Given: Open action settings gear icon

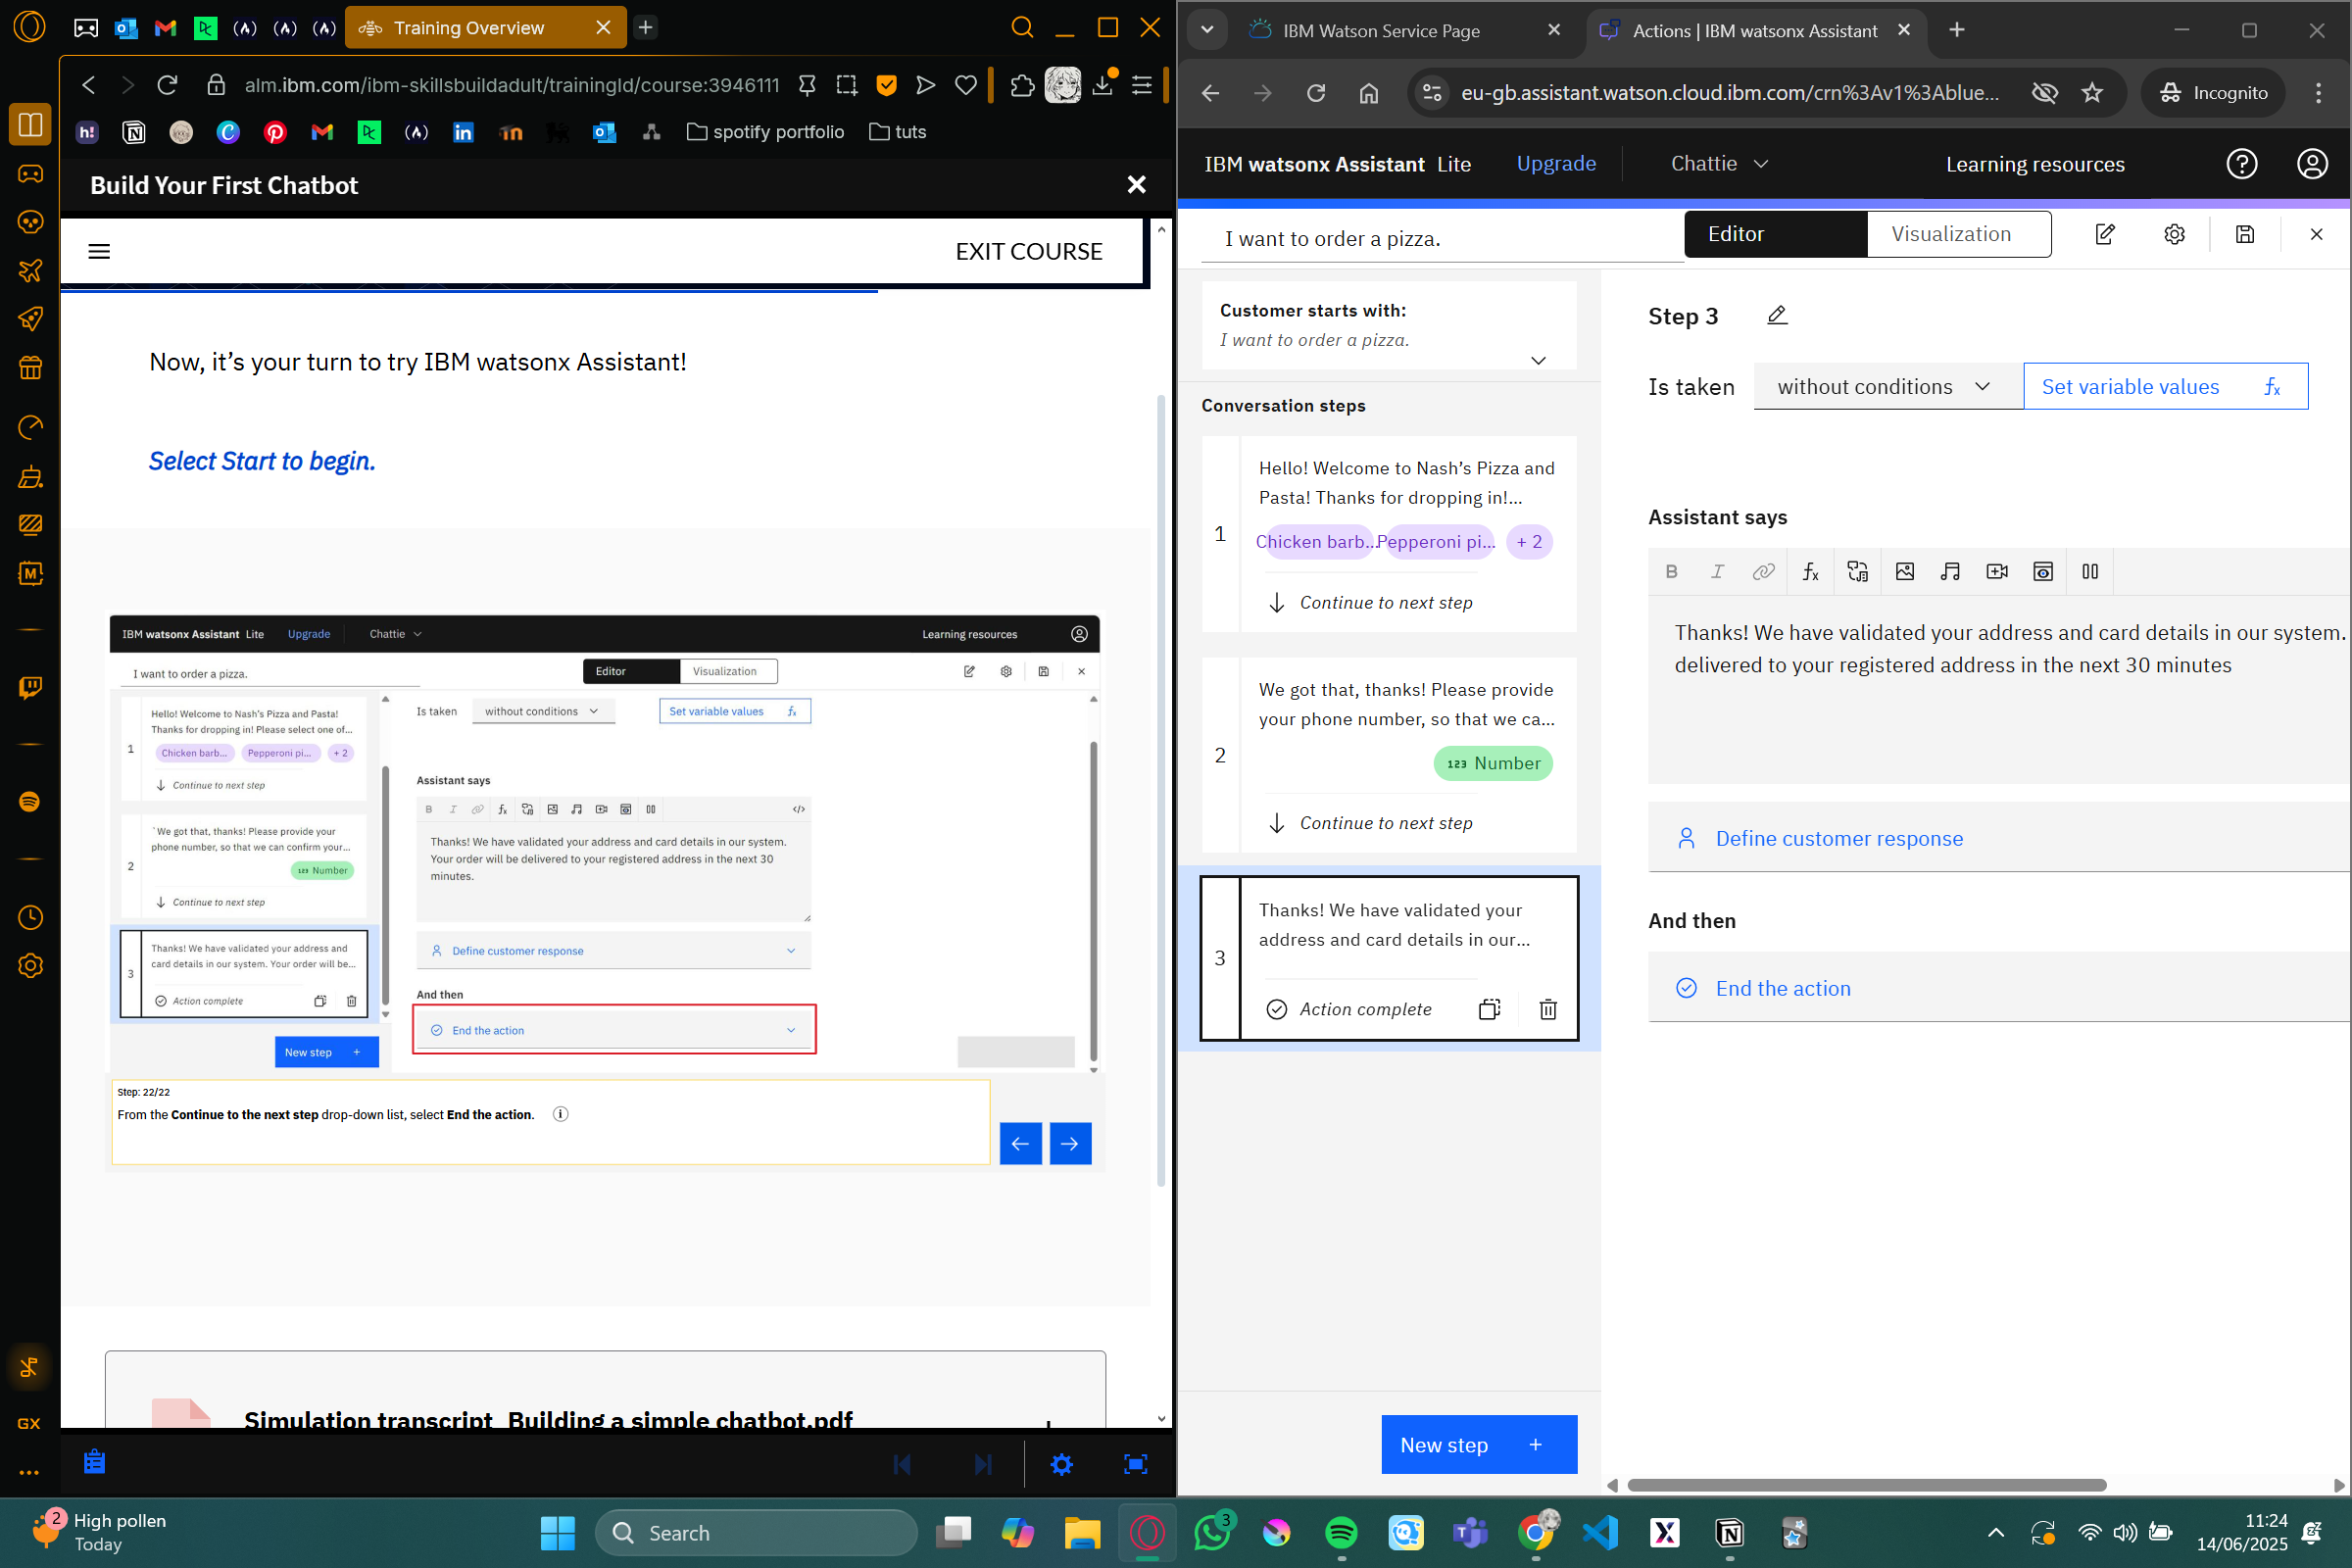Looking at the screenshot, I should 2174,234.
